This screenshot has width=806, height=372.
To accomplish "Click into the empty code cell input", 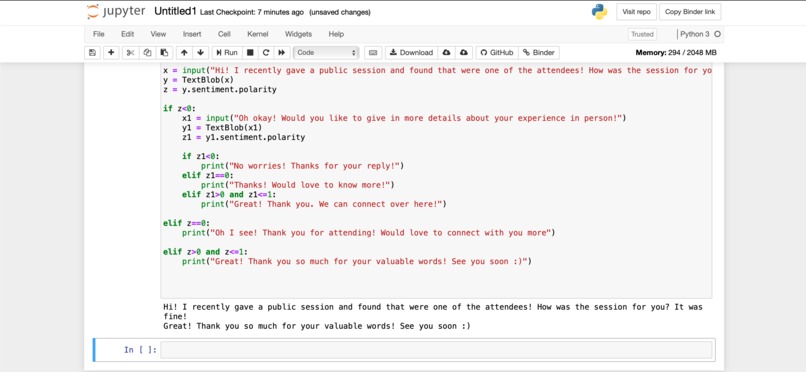I will [436, 350].
